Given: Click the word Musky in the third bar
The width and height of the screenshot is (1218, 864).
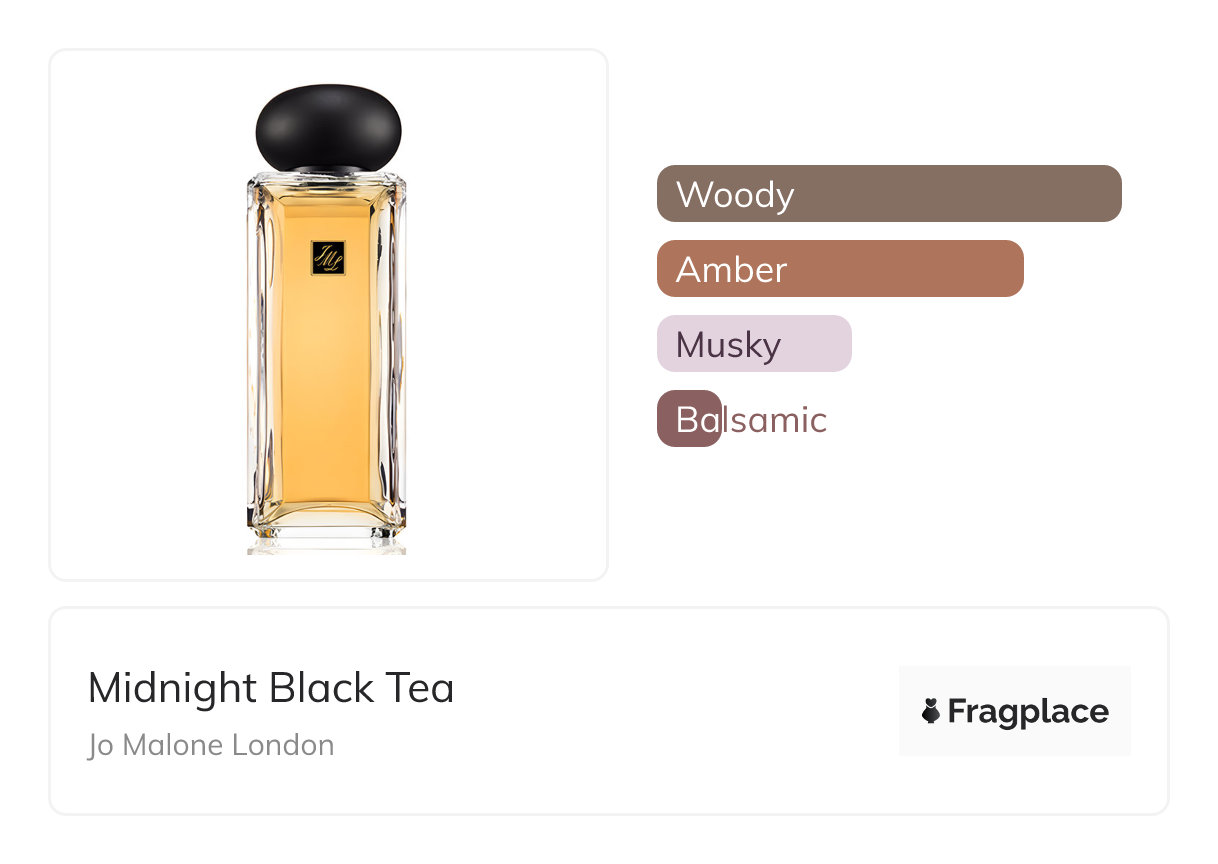Looking at the screenshot, I should click(728, 345).
